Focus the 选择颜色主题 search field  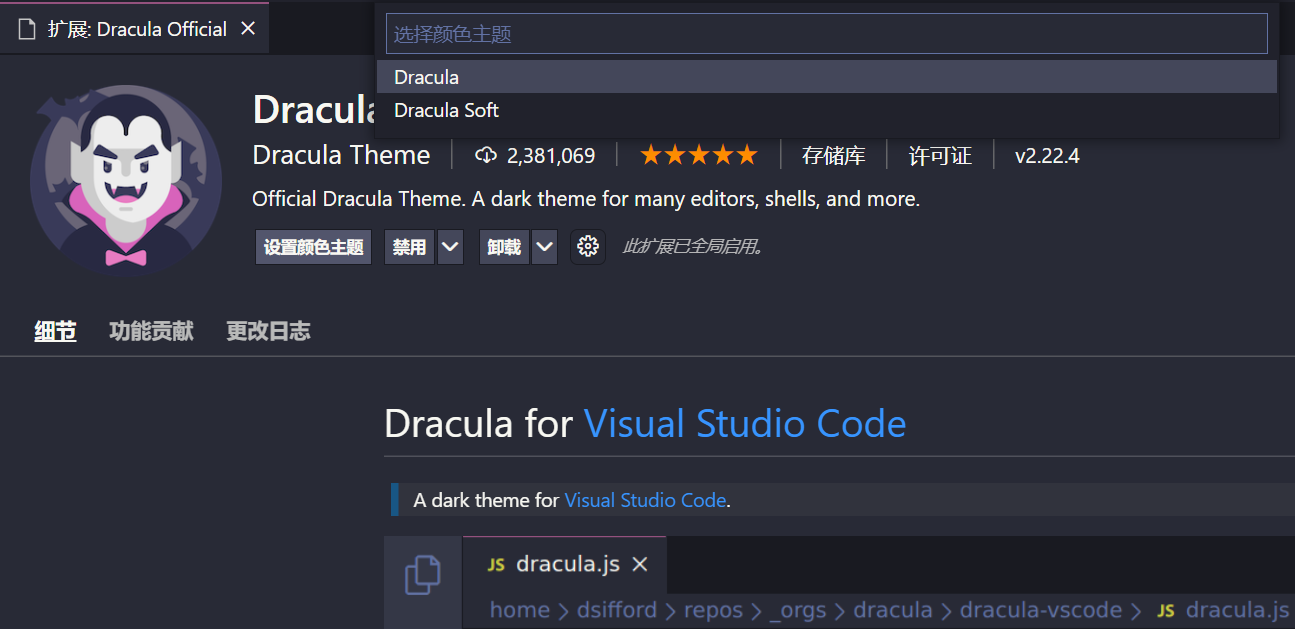(x=826, y=34)
